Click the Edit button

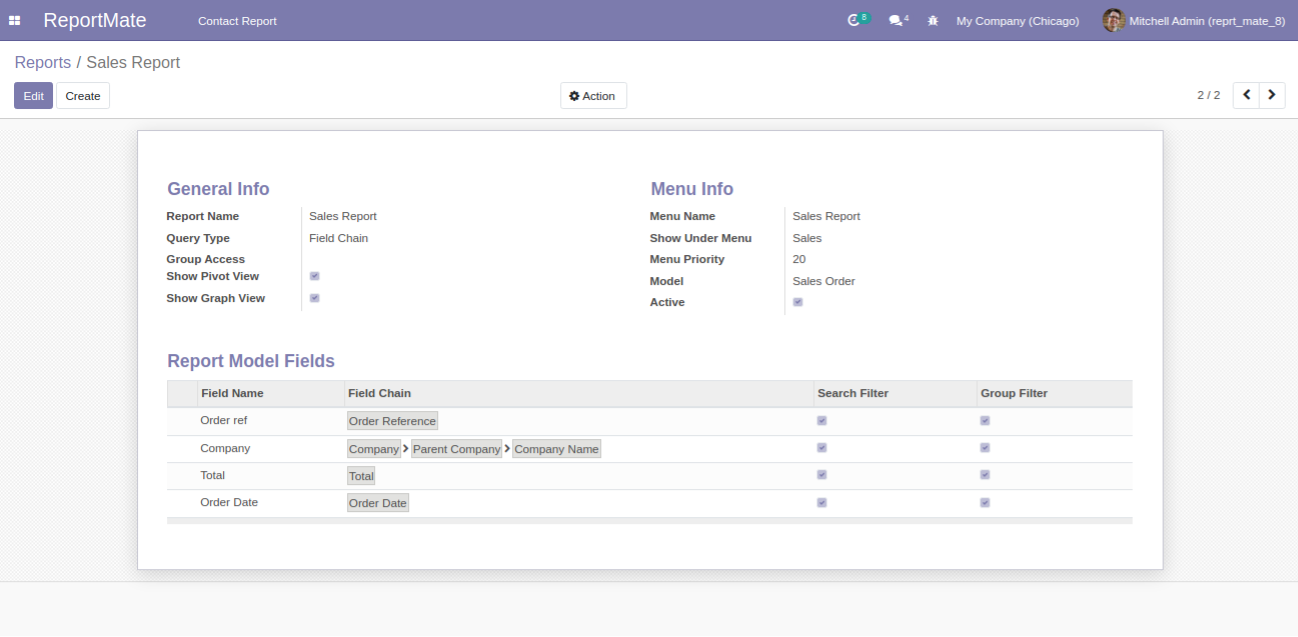(x=33, y=96)
